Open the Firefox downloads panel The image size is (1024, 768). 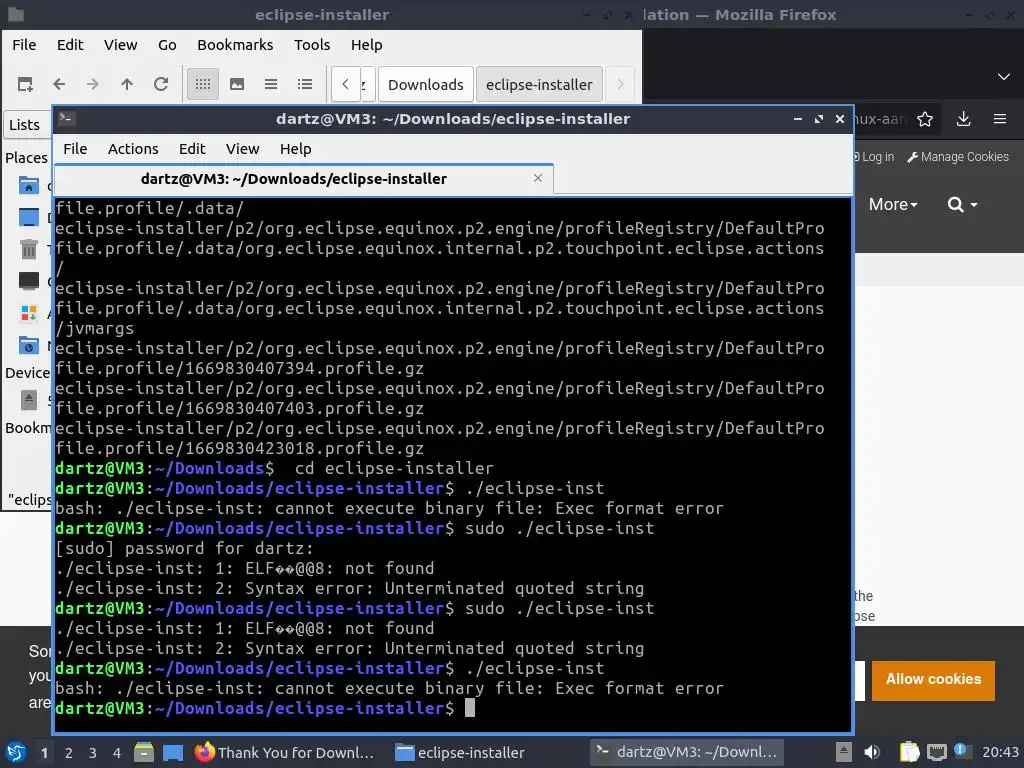click(x=963, y=119)
